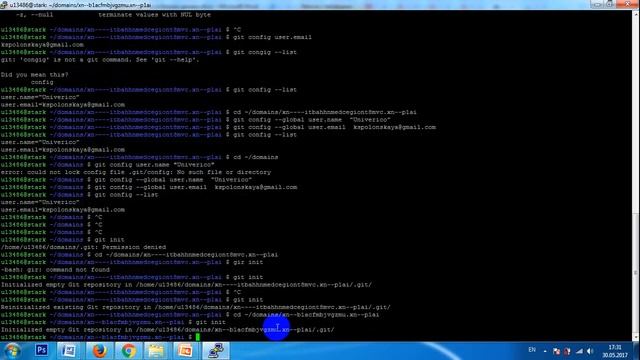640x360 pixels.
Task: Click "-bash: gir: command not found" line
Action: (x=55, y=270)
